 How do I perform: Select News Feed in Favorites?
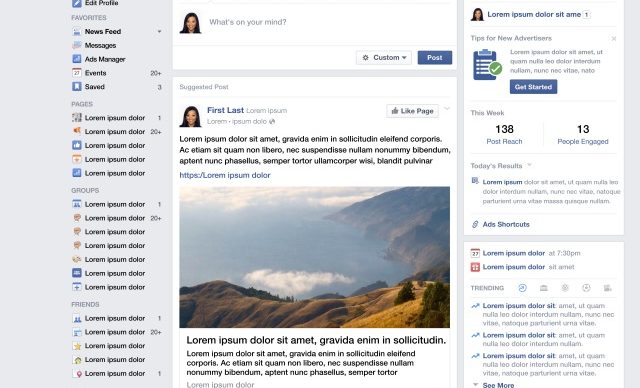(x=103, y=31)
